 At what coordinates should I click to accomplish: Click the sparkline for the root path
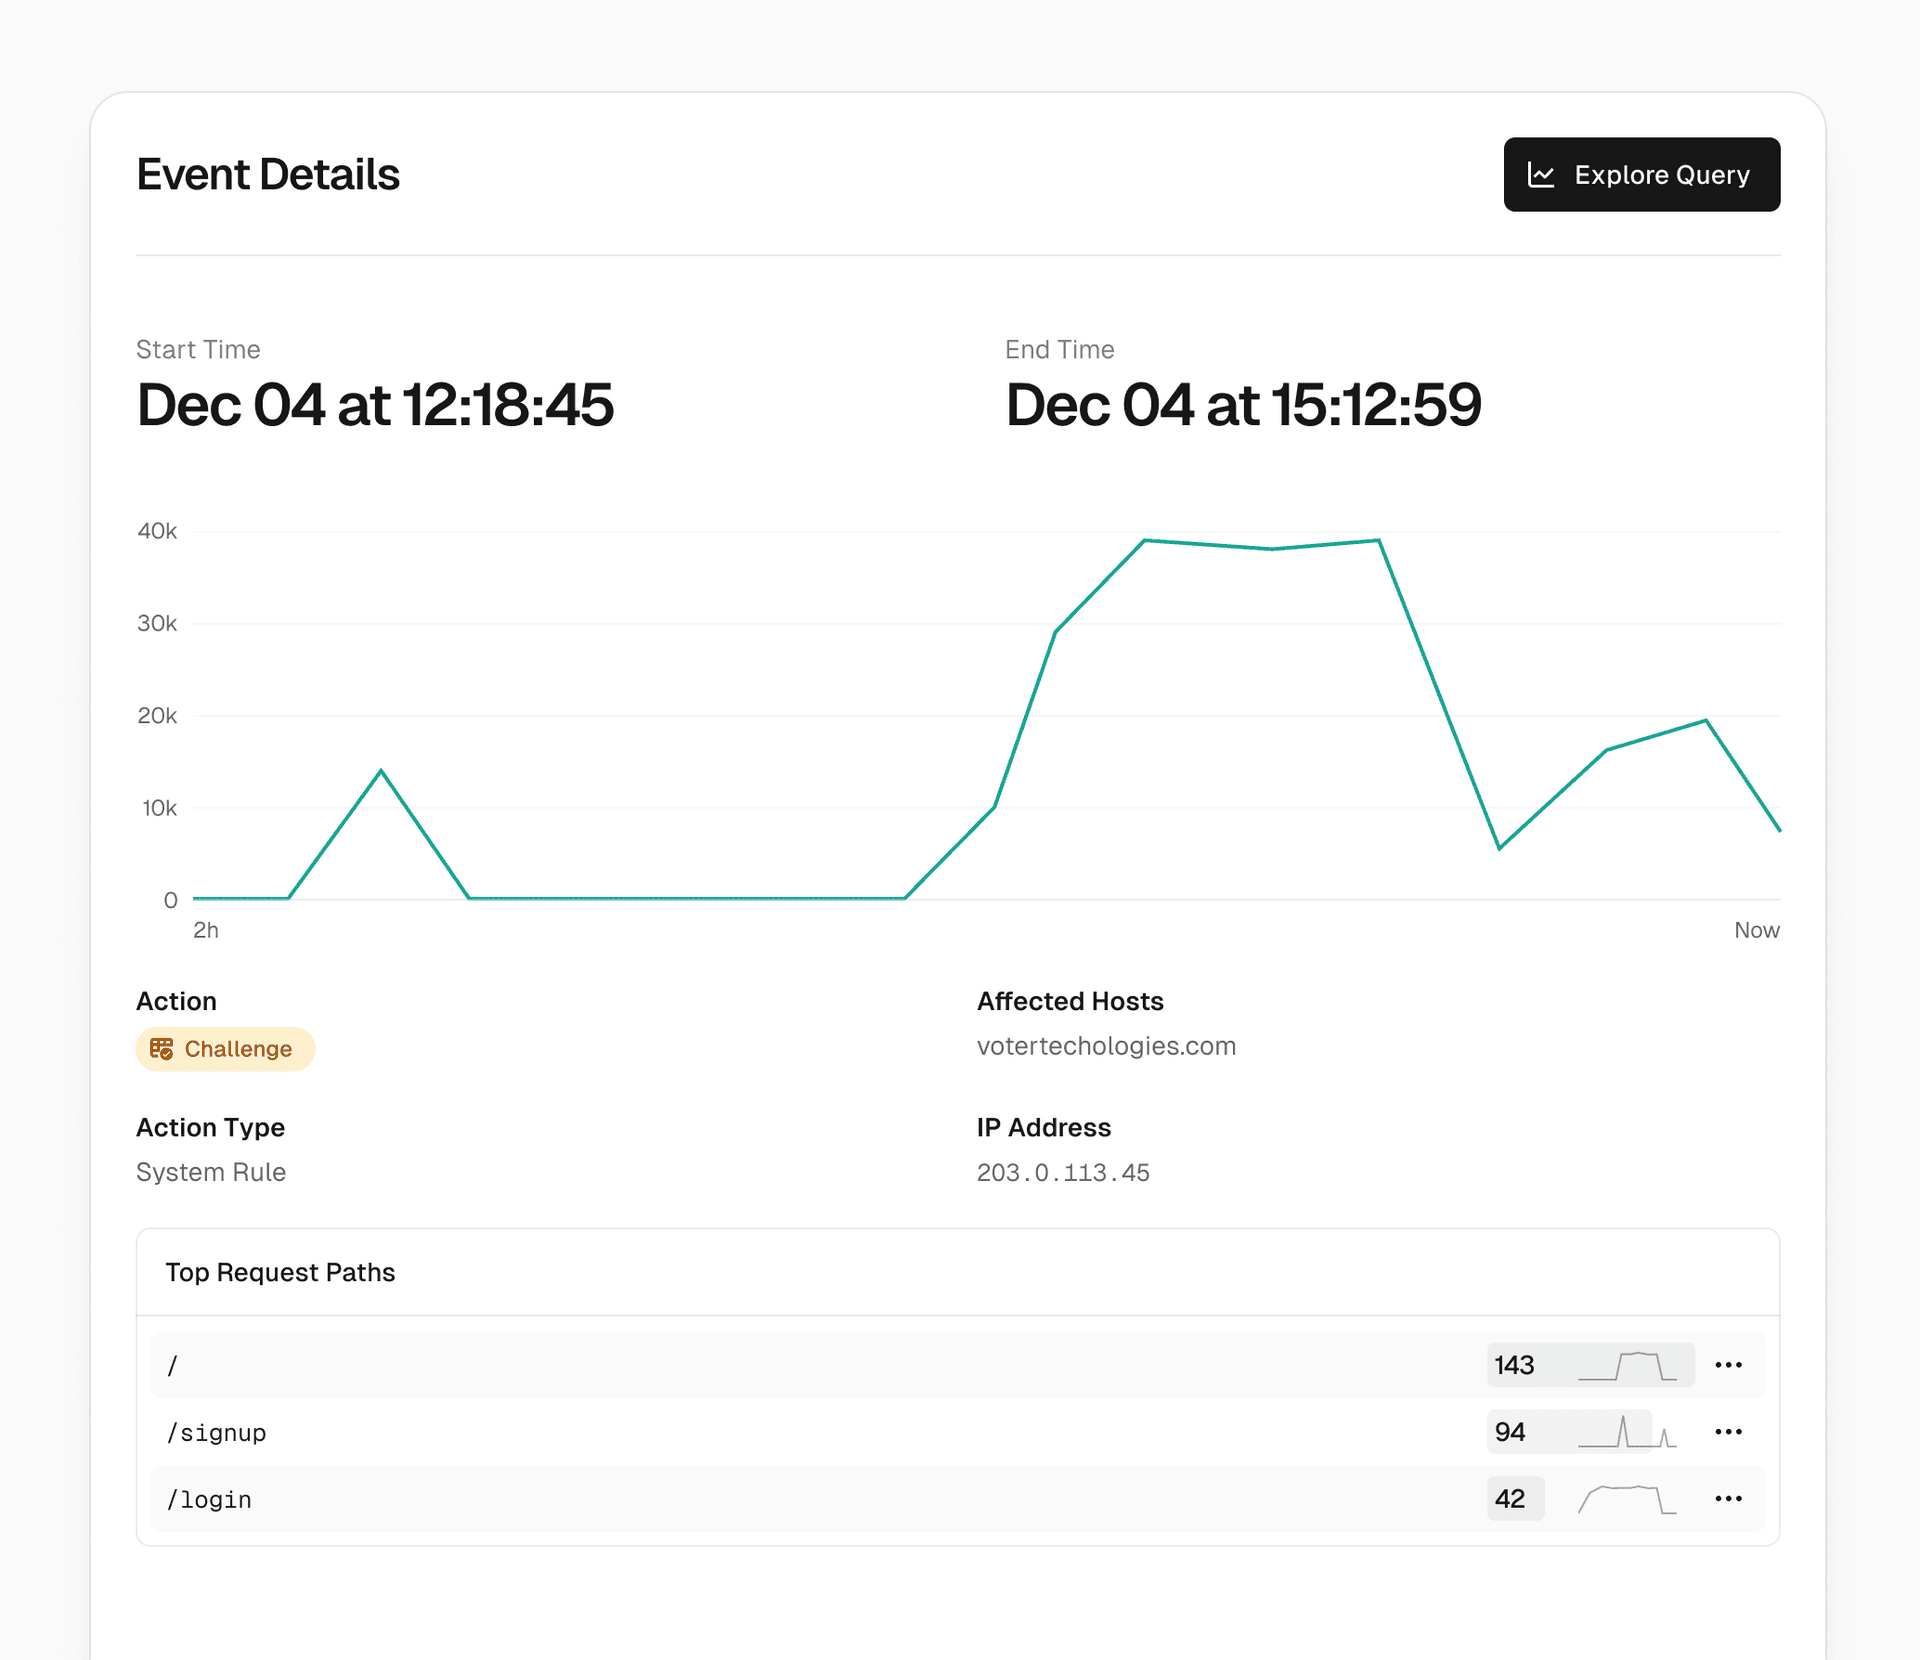click(1627, 1366)
